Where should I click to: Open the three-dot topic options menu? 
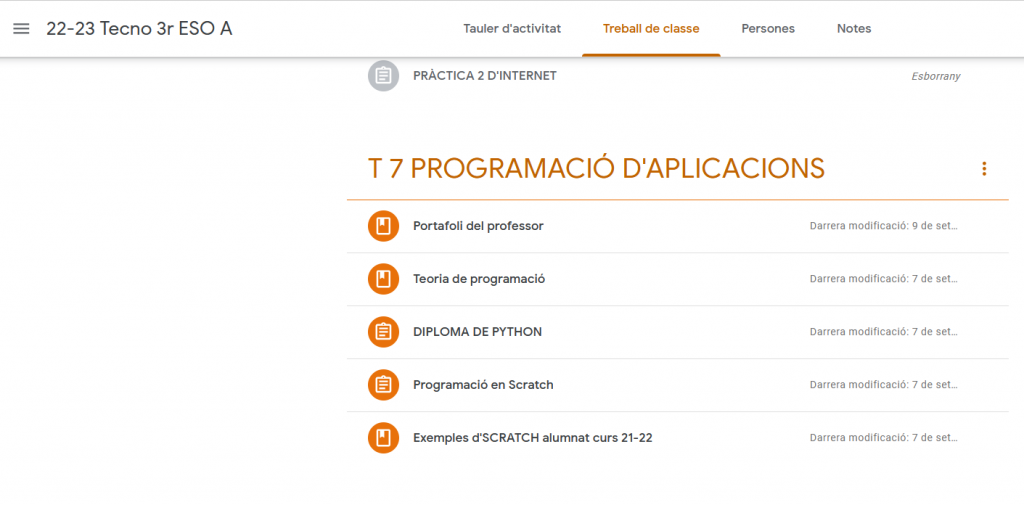[x=984, y=169]
